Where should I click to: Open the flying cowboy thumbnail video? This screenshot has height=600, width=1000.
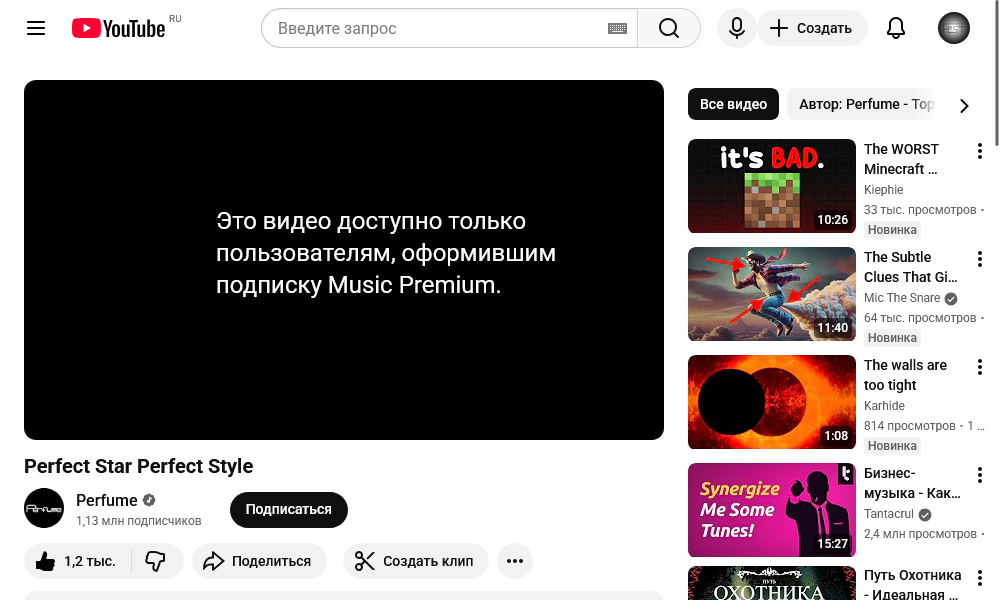pyautogui.click(x=772, y=294)
